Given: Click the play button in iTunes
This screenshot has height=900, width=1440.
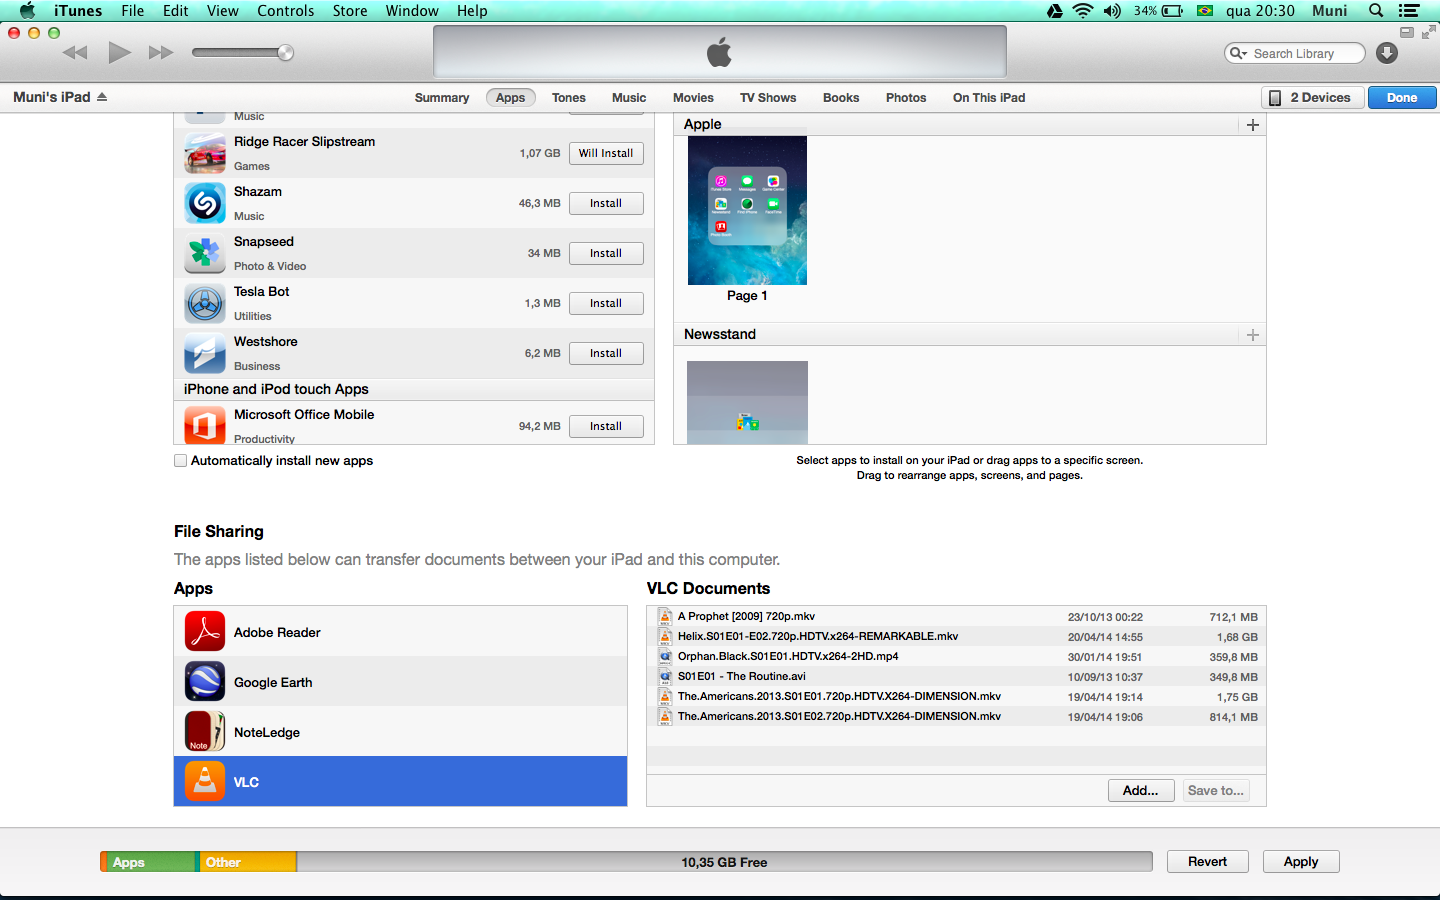Looking at the screenshot, I should coord(119,52).
